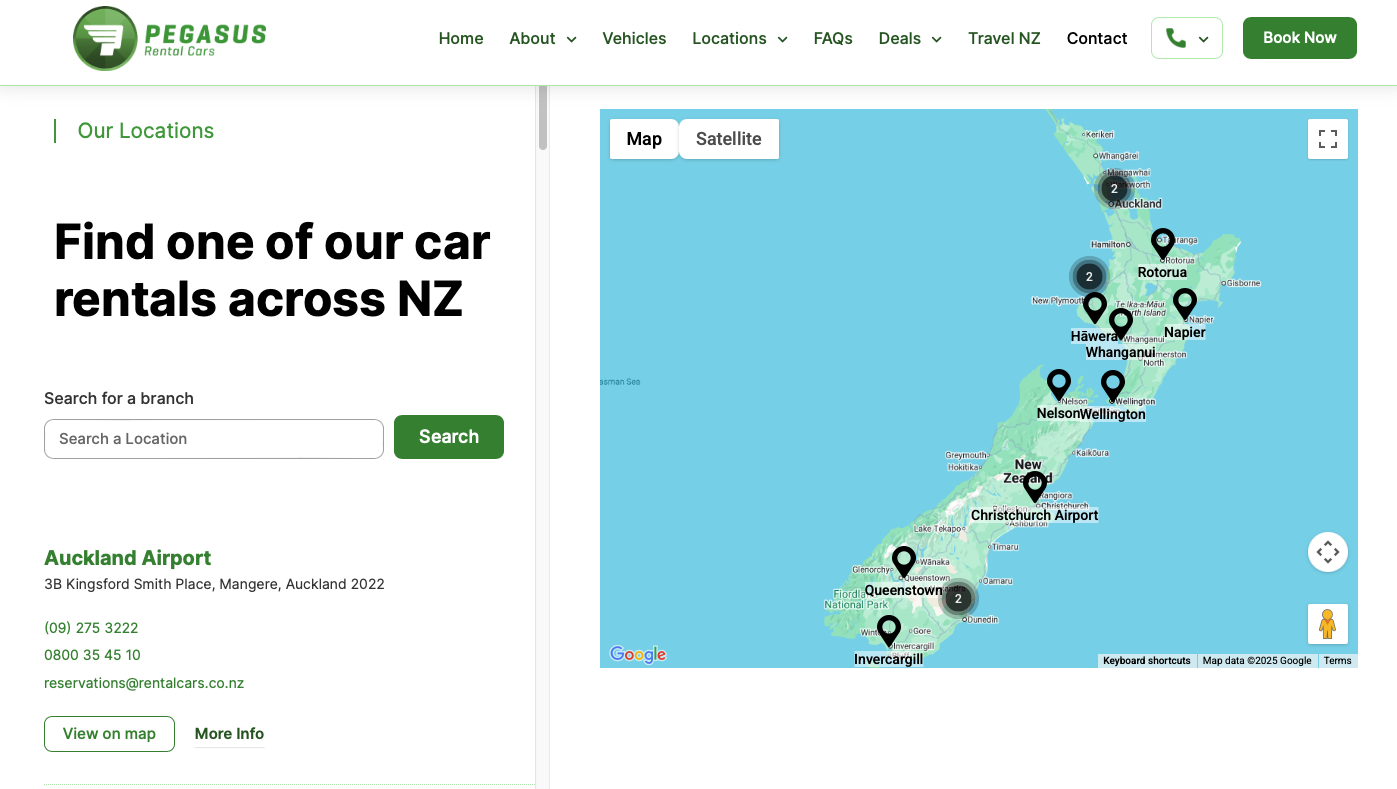Open the map Terms link
This screenshot has width=1397, height=789.
1337,661
